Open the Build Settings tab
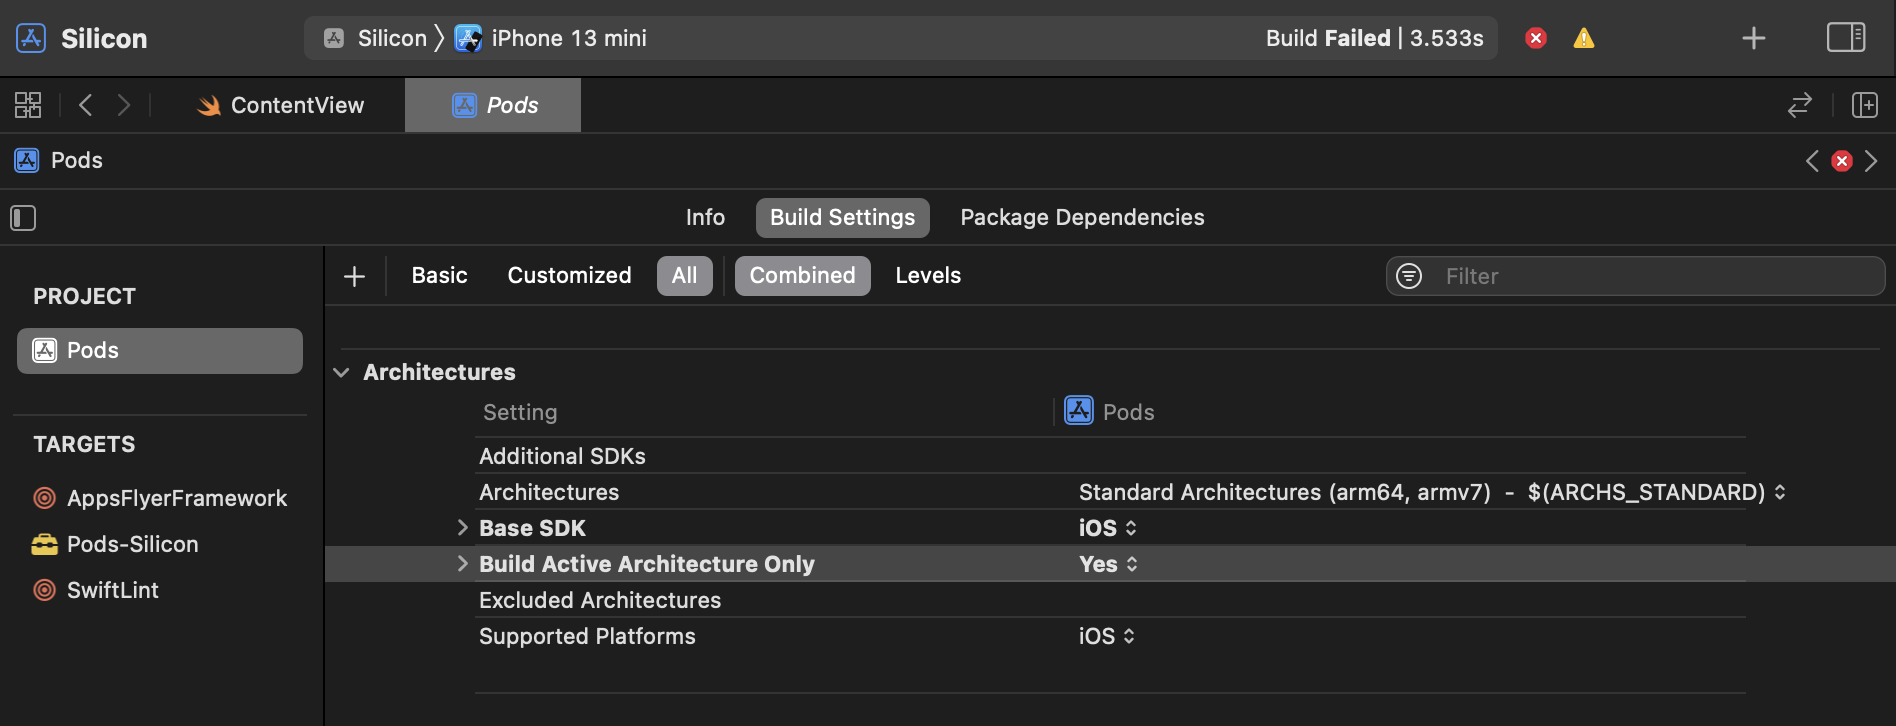The height and width of the screenshot is (726, 1896). click(x=843, y=218)
